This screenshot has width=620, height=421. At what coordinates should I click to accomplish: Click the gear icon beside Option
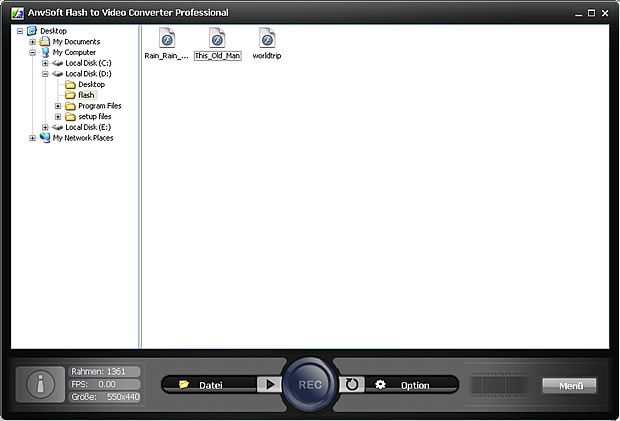coord(380,384)
